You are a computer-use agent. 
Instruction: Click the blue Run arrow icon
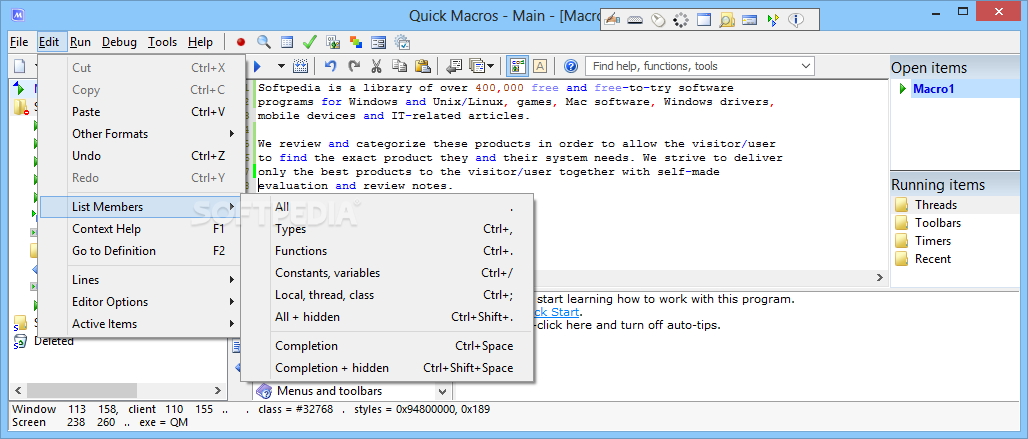click(257, 66)
